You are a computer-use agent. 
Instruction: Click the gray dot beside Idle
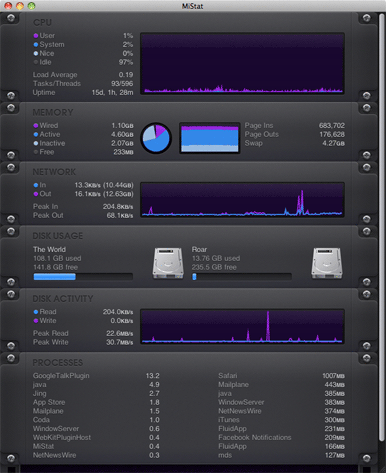(x=36, y=62)
